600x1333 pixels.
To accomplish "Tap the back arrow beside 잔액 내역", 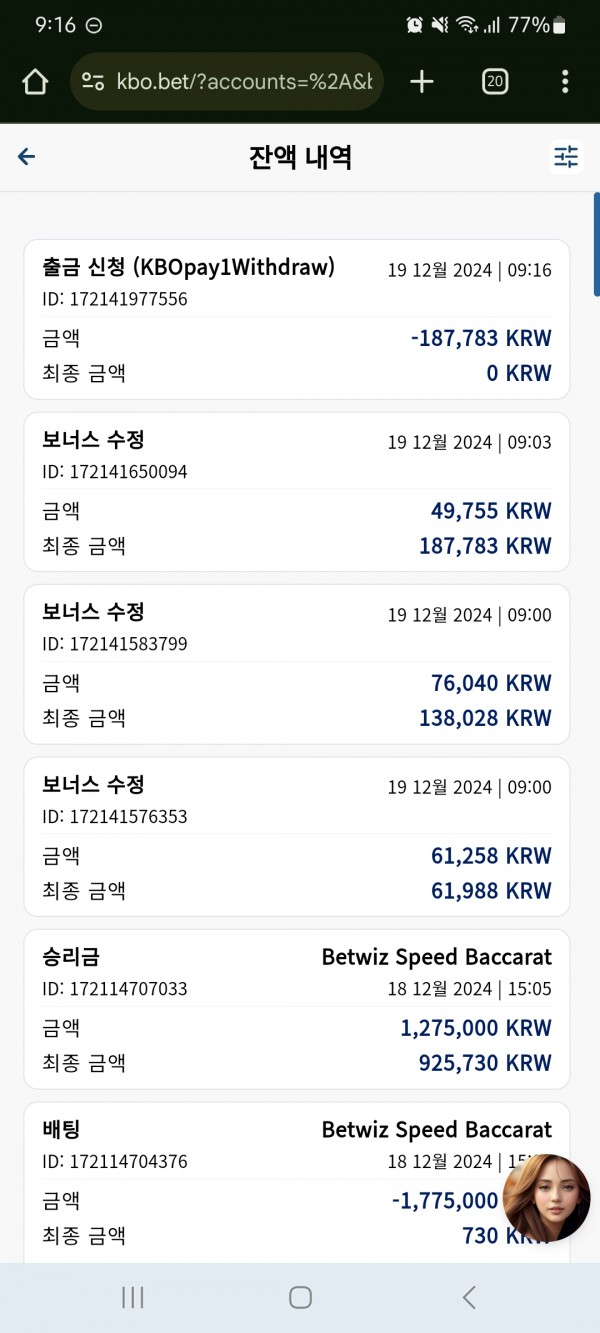I will tap(27, 157).
